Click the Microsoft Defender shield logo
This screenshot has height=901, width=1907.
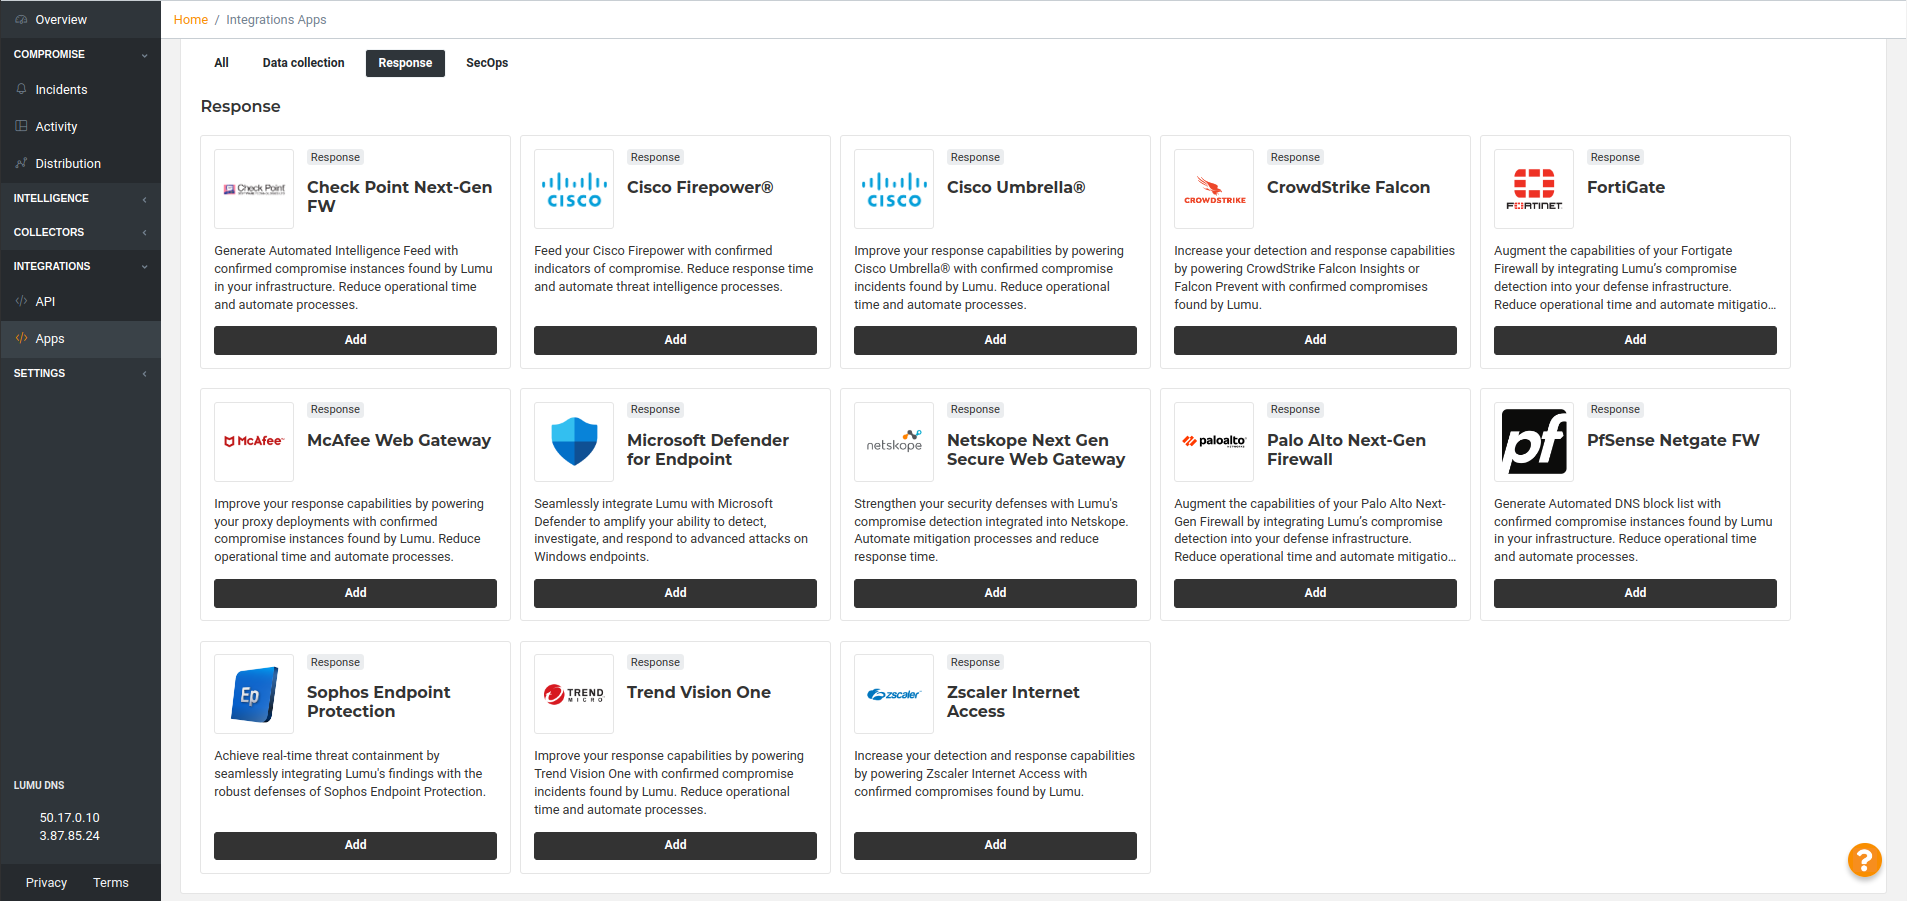coord(574,442)
